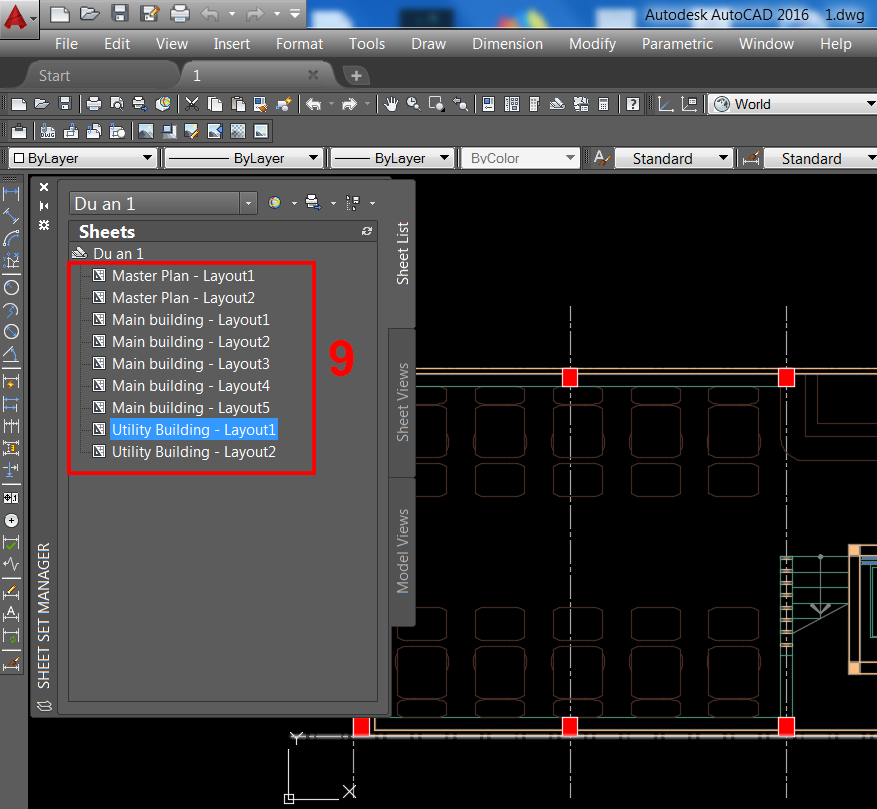Open the sheet set selection dropdown
877x809 pixels.
[247, 202]
